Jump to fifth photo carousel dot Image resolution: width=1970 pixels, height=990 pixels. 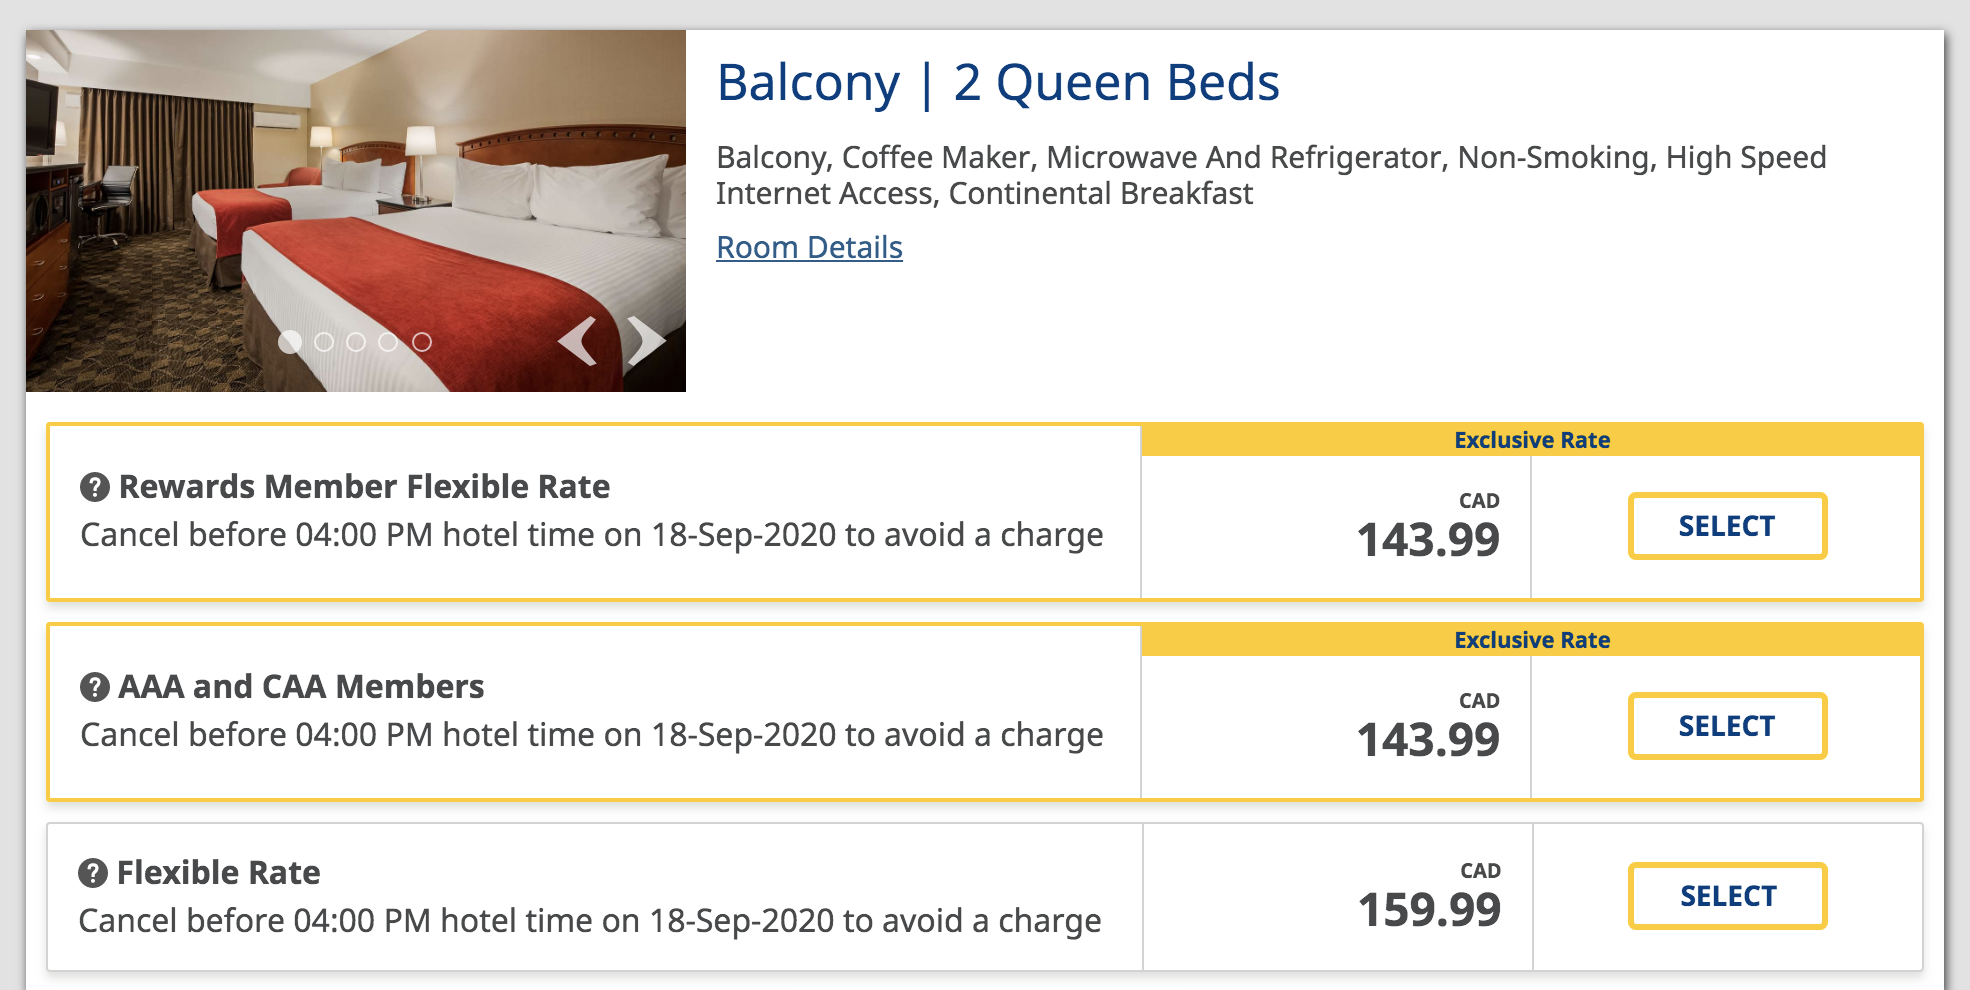(x=422, y=342)
